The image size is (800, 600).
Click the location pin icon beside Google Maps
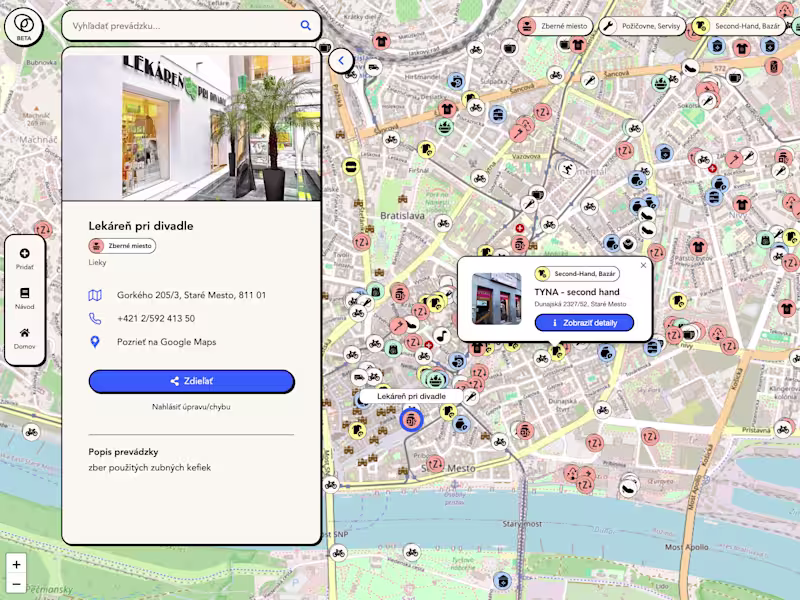tap(95, 342)
